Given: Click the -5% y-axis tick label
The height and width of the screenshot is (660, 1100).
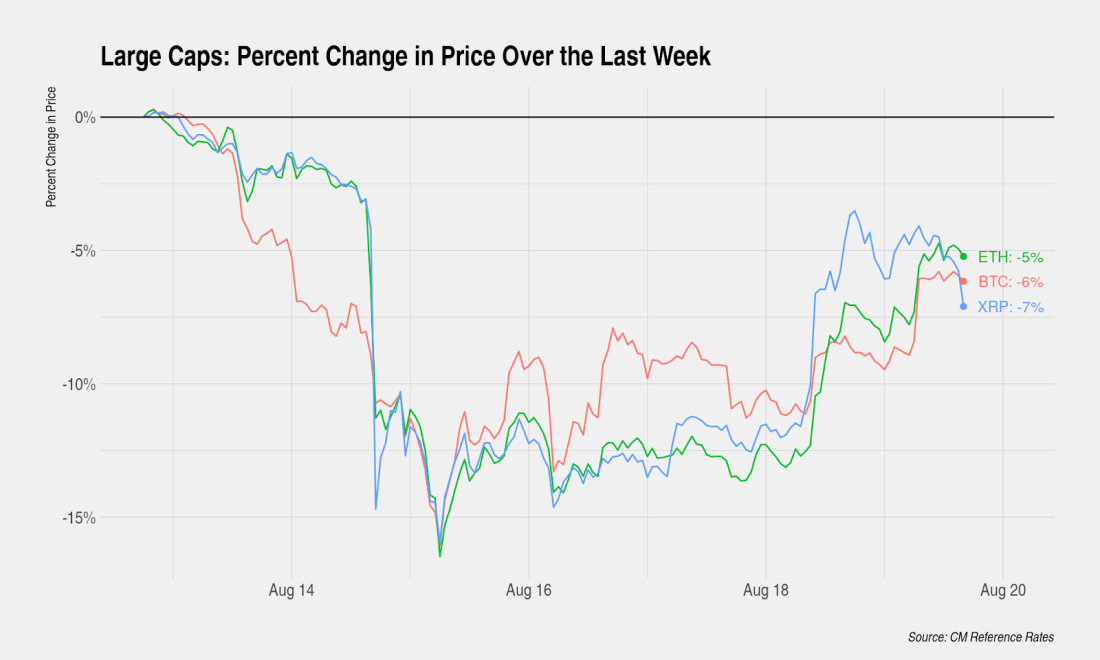Looking at the screenshot, I should coord(82,251).
